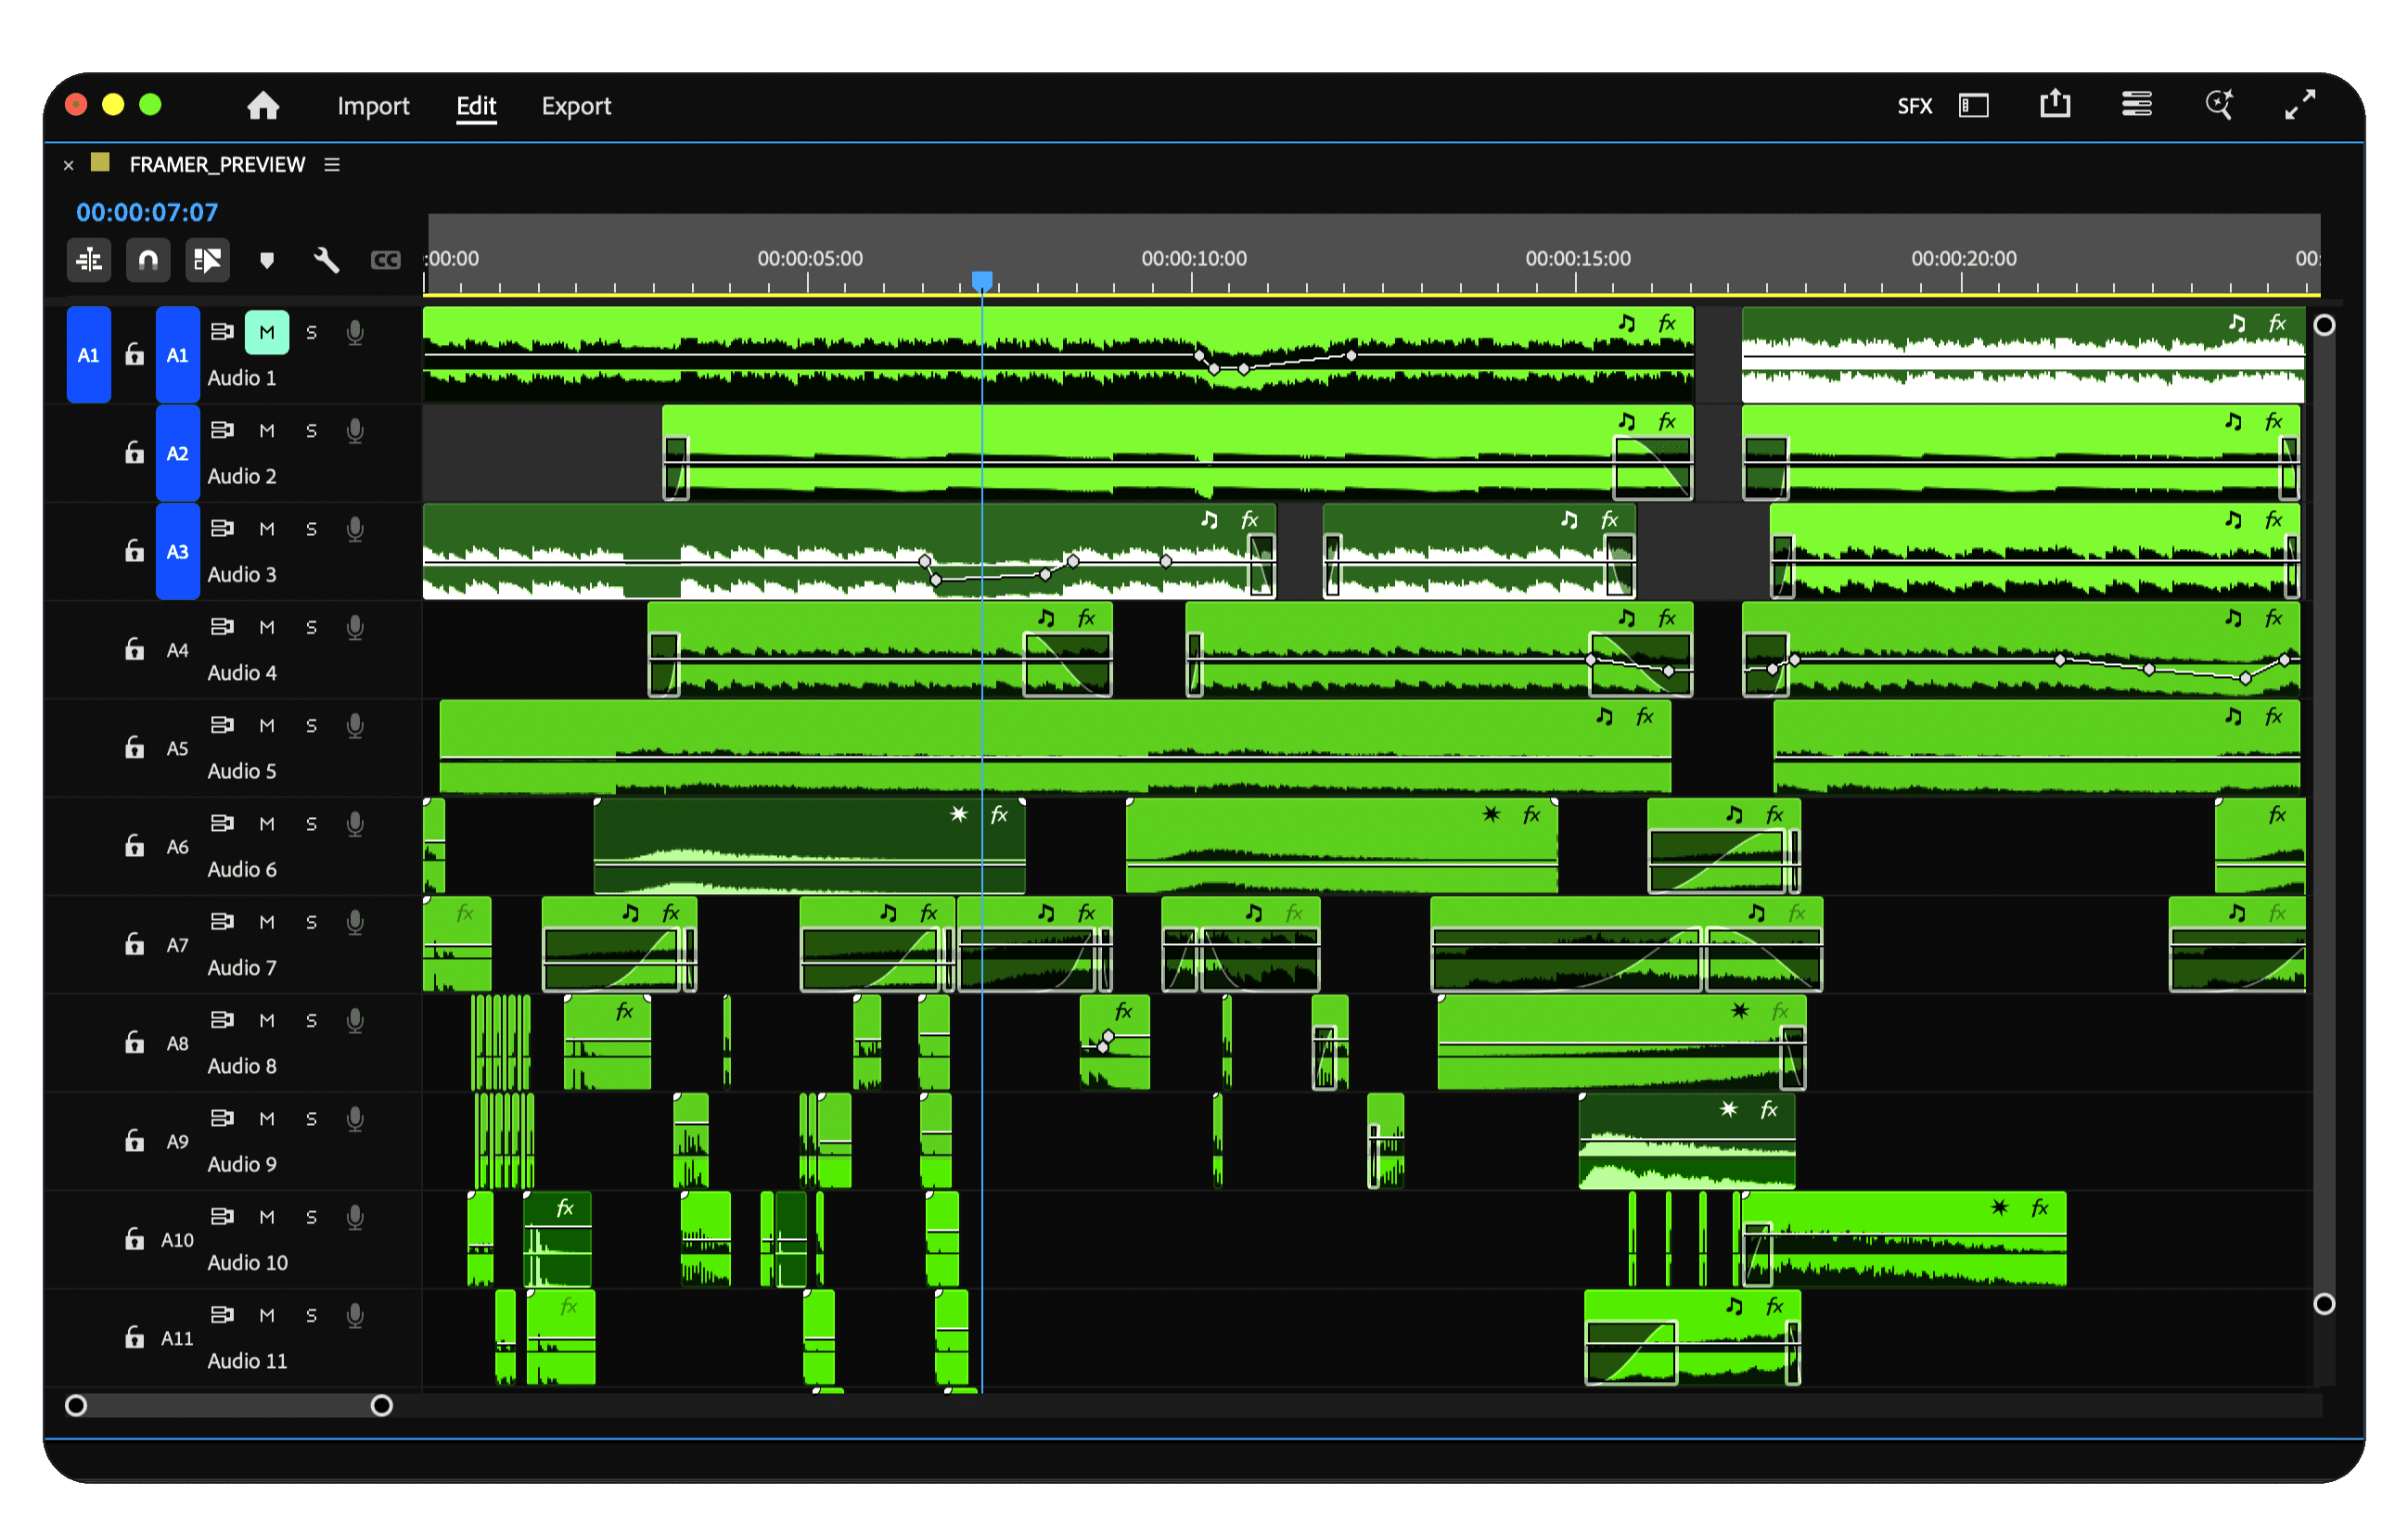
Task: Click the Add Marker icon
Action: pyautogui.click(x=266, y=260)
